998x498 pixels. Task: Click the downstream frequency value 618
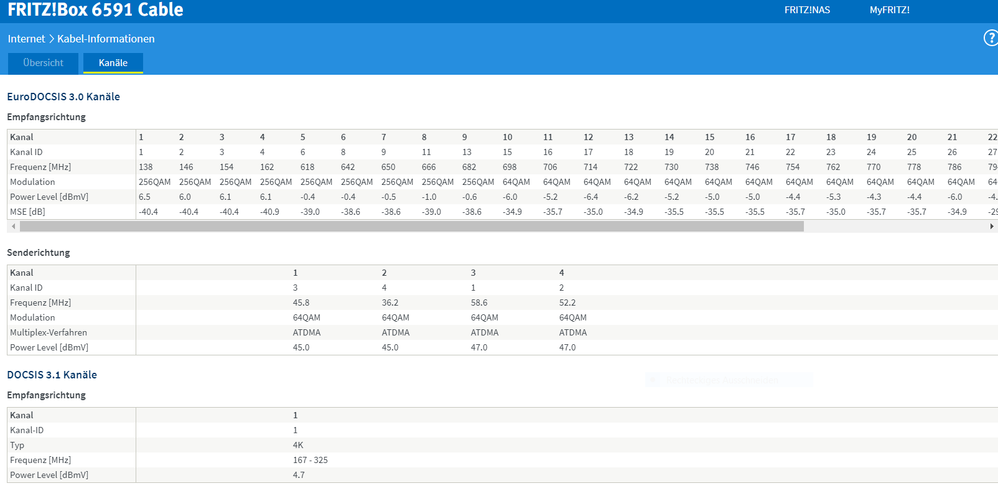click(x=308, y=167)
